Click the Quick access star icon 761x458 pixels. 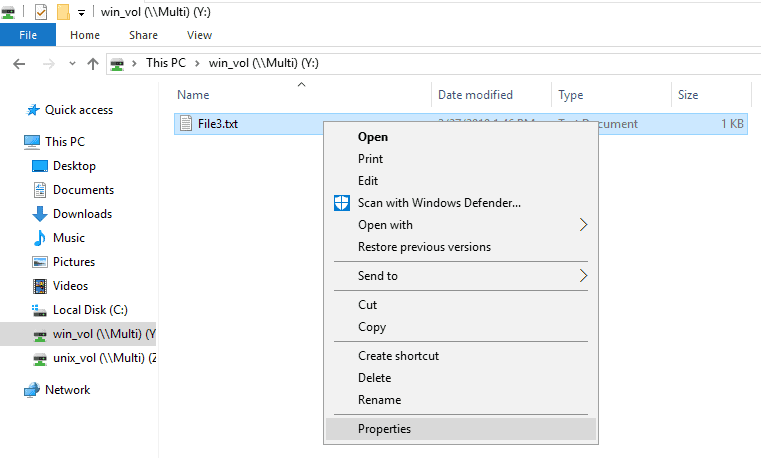tap(33, 110)
